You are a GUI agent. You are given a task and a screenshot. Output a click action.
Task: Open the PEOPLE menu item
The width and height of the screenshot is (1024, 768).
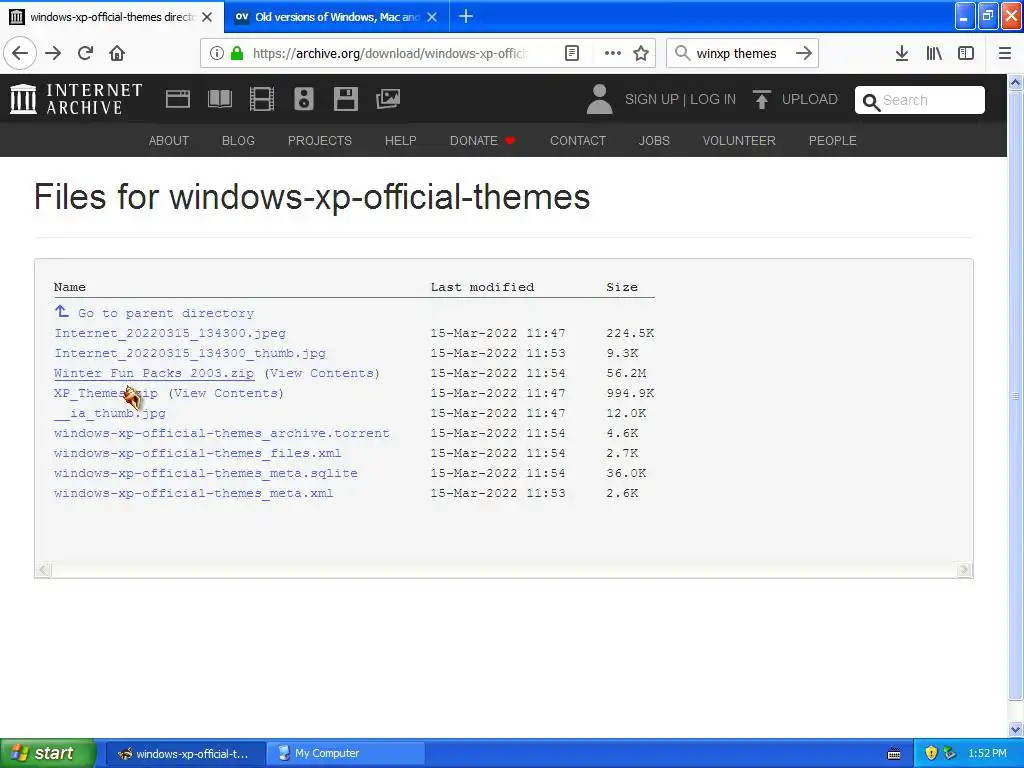(x=833, y=140)
